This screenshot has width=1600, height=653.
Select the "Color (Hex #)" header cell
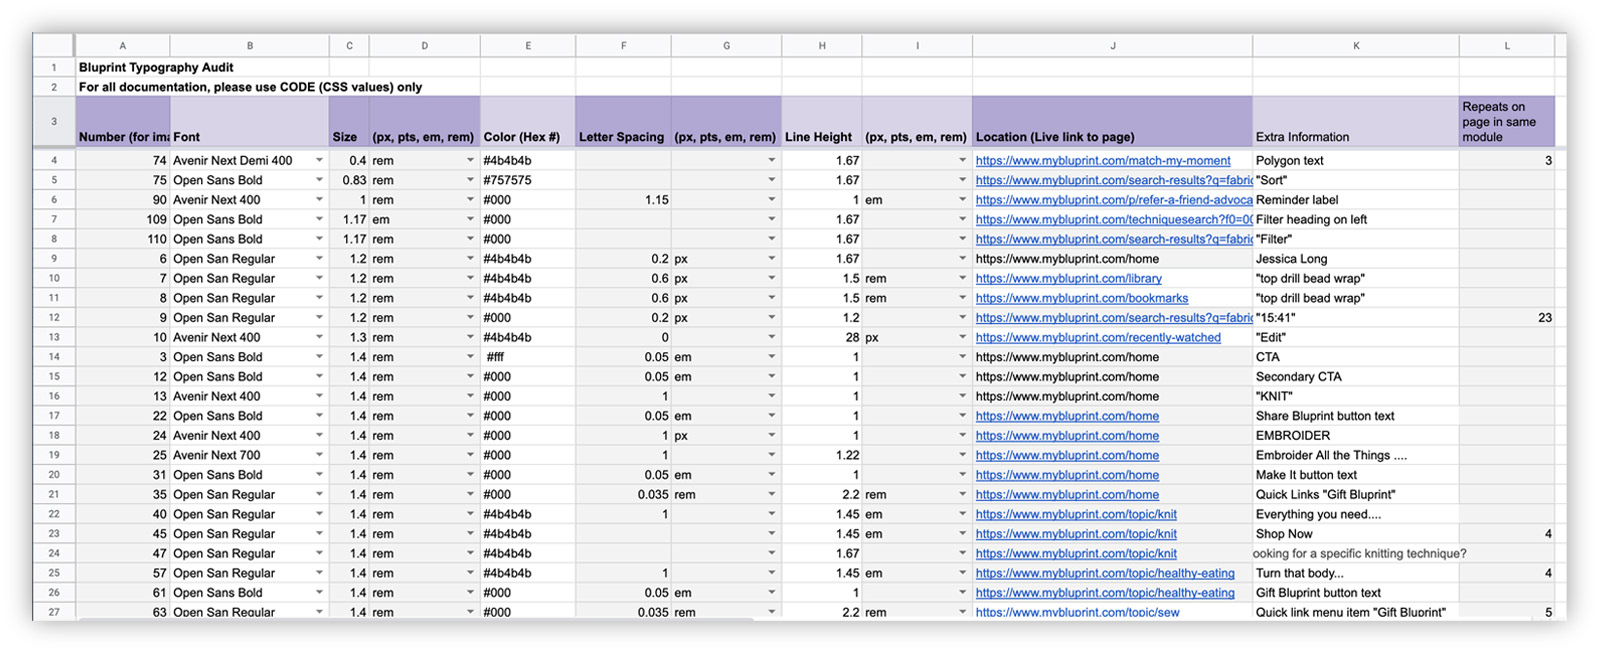[528, 122]
